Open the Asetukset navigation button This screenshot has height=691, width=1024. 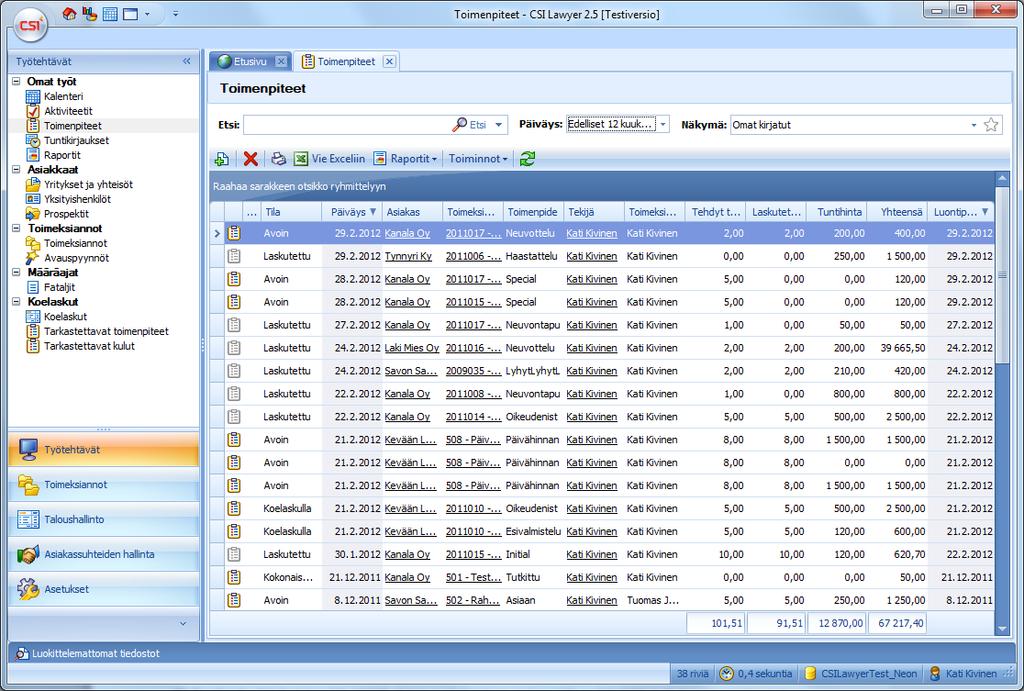pyautogui.click(x=103, y=589)
